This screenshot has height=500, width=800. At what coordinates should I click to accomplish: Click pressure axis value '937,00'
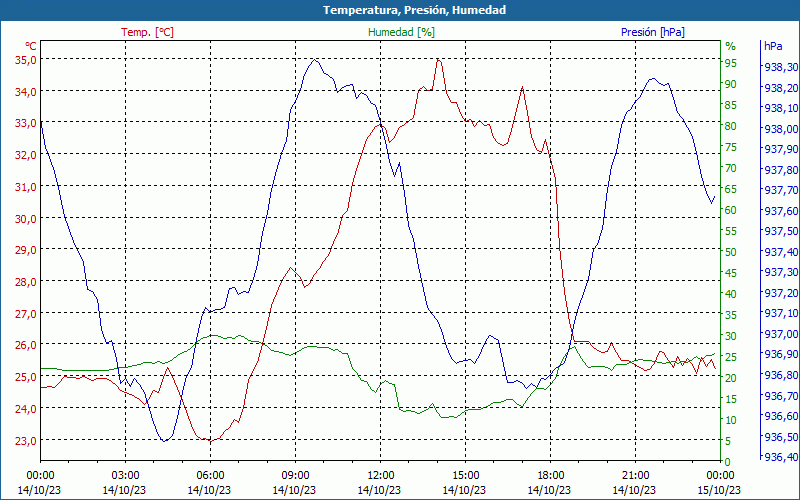(781, 334)
